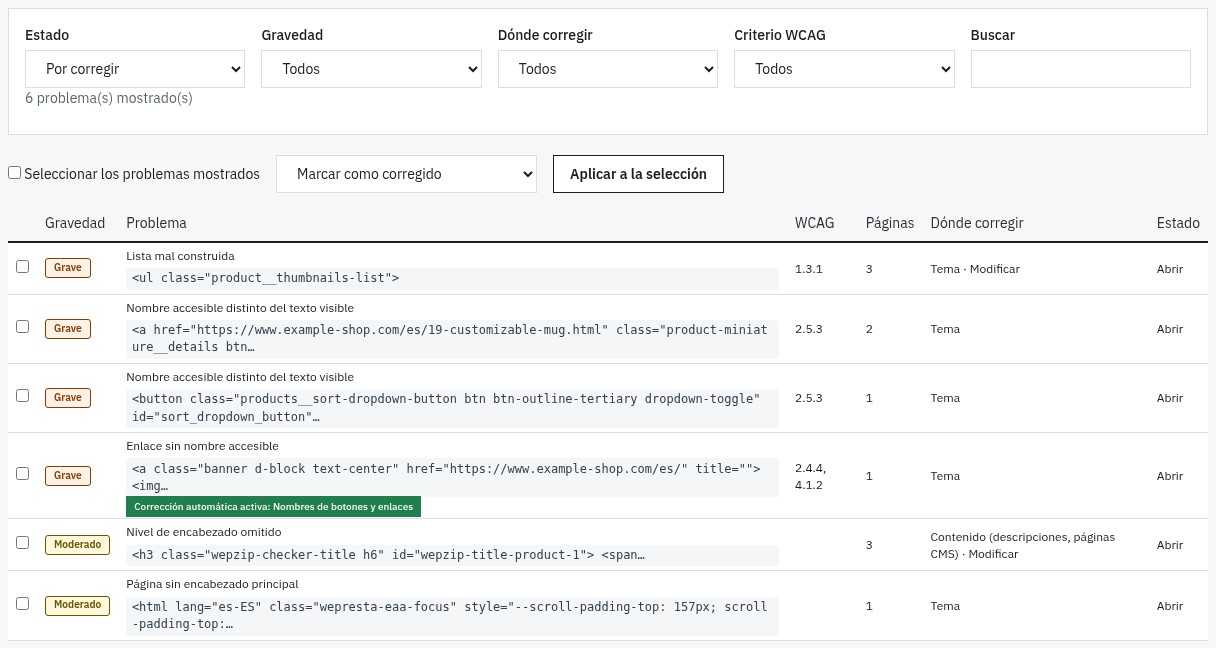Click Abrir for Nivel de encabezado omitido
The image size is (1216, 648).
coord(1170,545)
